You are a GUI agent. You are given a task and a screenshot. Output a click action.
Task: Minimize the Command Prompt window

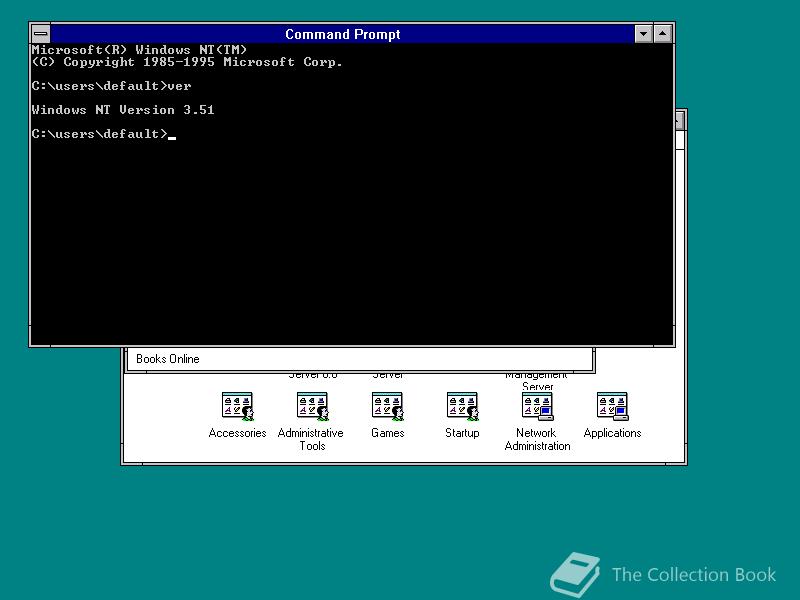(x=643, y=34)
